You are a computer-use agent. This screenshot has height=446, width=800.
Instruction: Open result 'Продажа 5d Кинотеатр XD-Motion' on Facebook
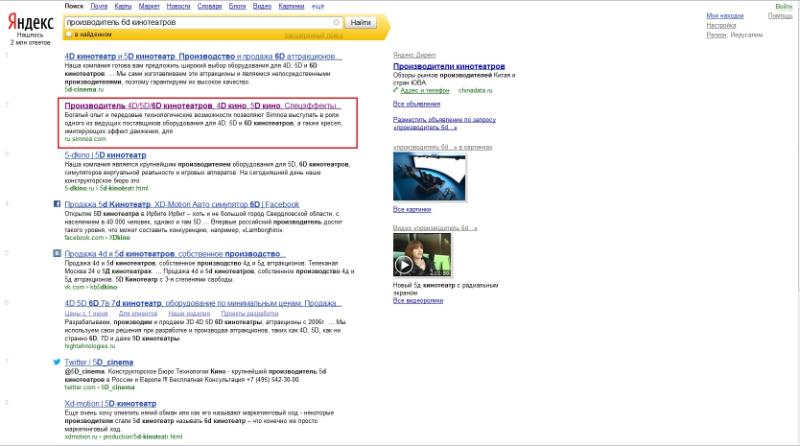pyautogui.click(x=182, y=204)
